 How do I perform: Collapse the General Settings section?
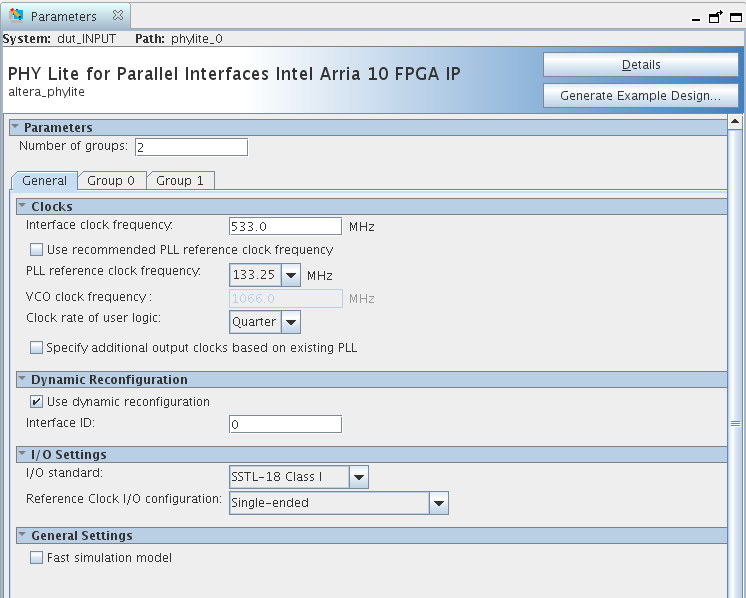coord(22,535)
